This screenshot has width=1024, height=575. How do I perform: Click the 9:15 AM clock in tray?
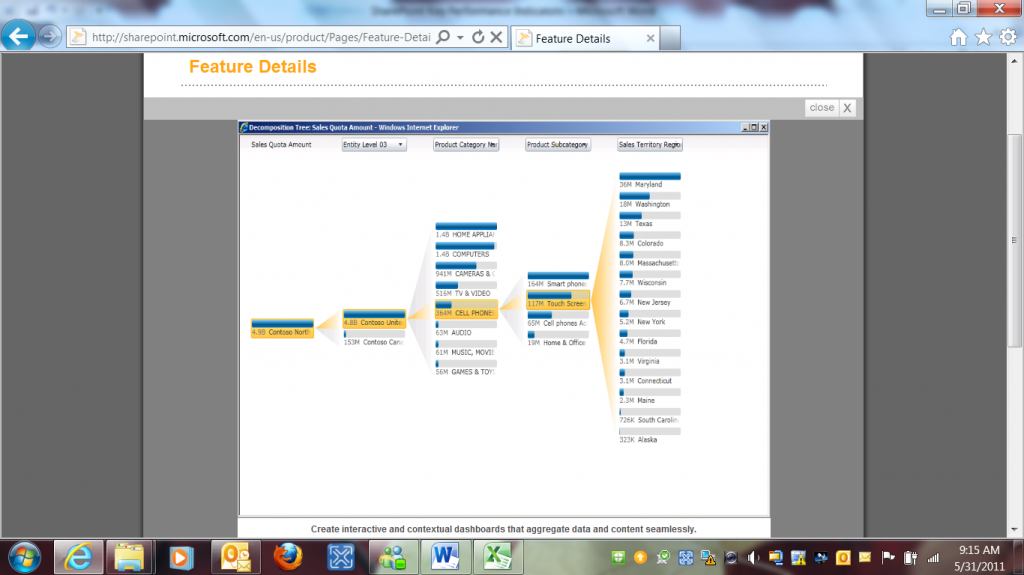click(x=979, y=550)
